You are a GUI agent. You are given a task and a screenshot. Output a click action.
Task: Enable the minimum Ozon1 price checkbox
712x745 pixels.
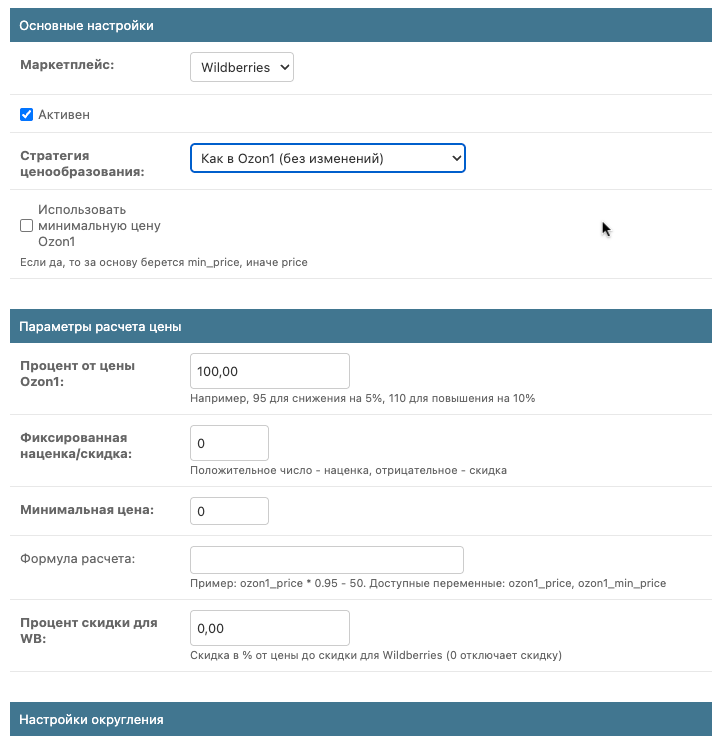pyautogui.click(x=27, y=226)
